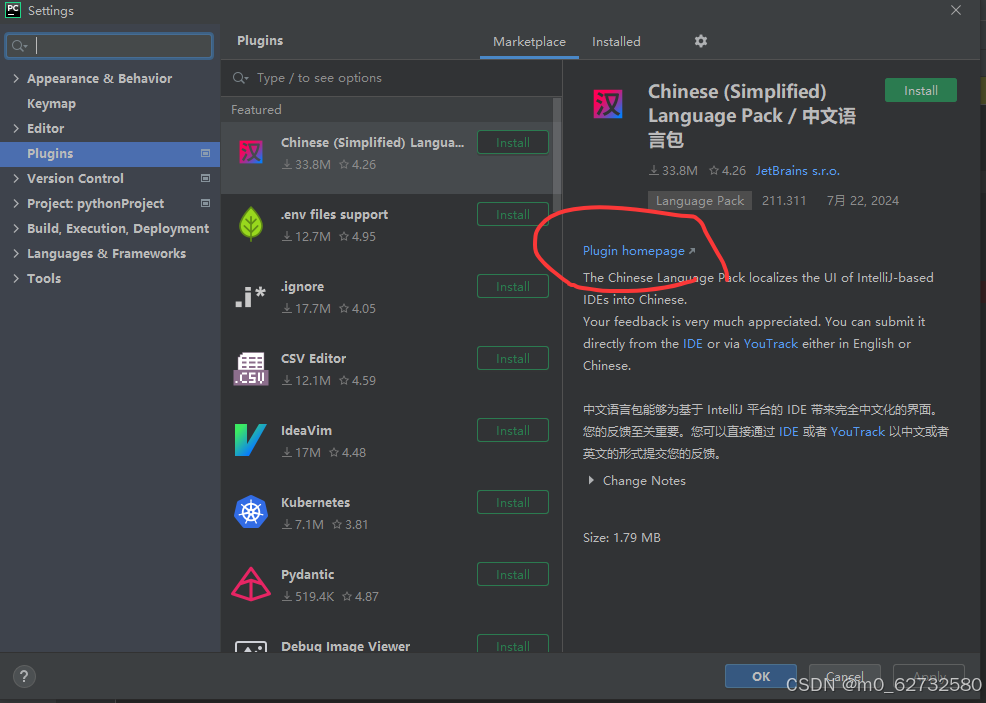Image resolution: width=986 pixels, height=703 pixels.
Task: Click the help question mark icon
Action: [24, 677]
